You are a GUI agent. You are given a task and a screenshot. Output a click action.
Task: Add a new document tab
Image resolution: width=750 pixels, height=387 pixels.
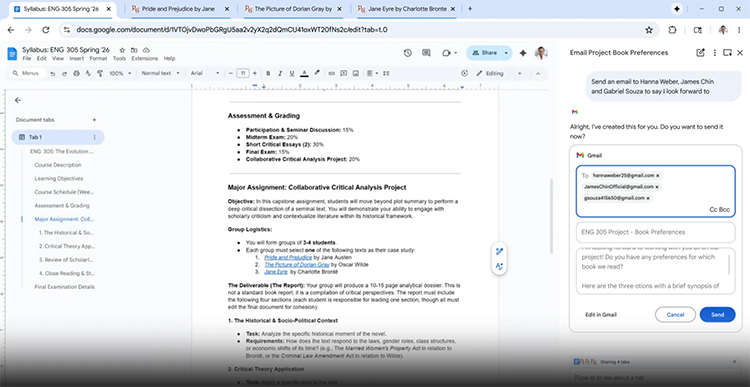coord(94,120)
